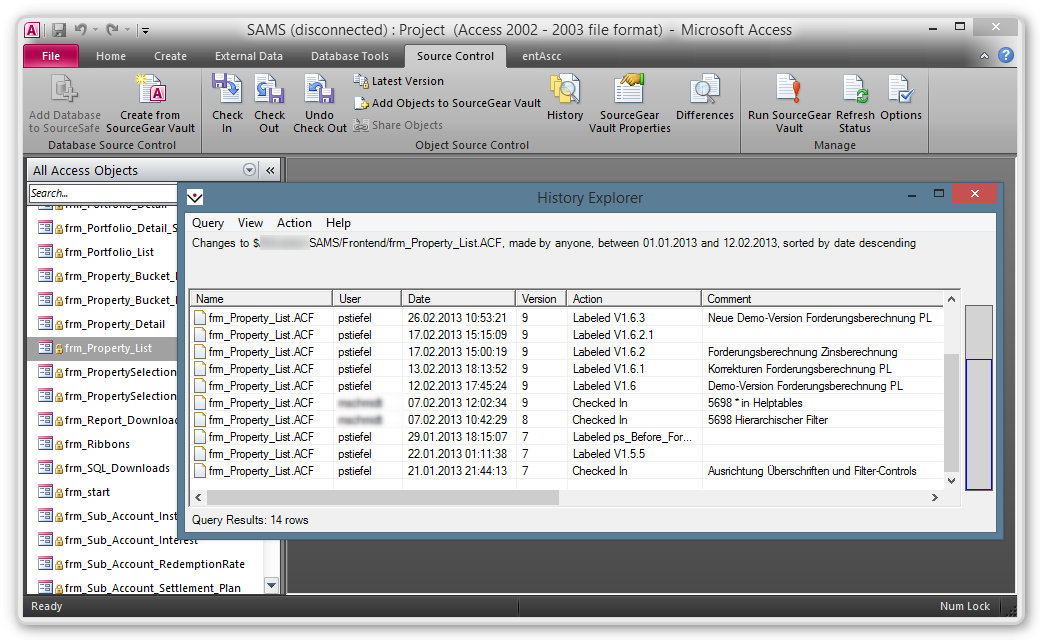Click Create from SourceGear Vault

point(151,103)
